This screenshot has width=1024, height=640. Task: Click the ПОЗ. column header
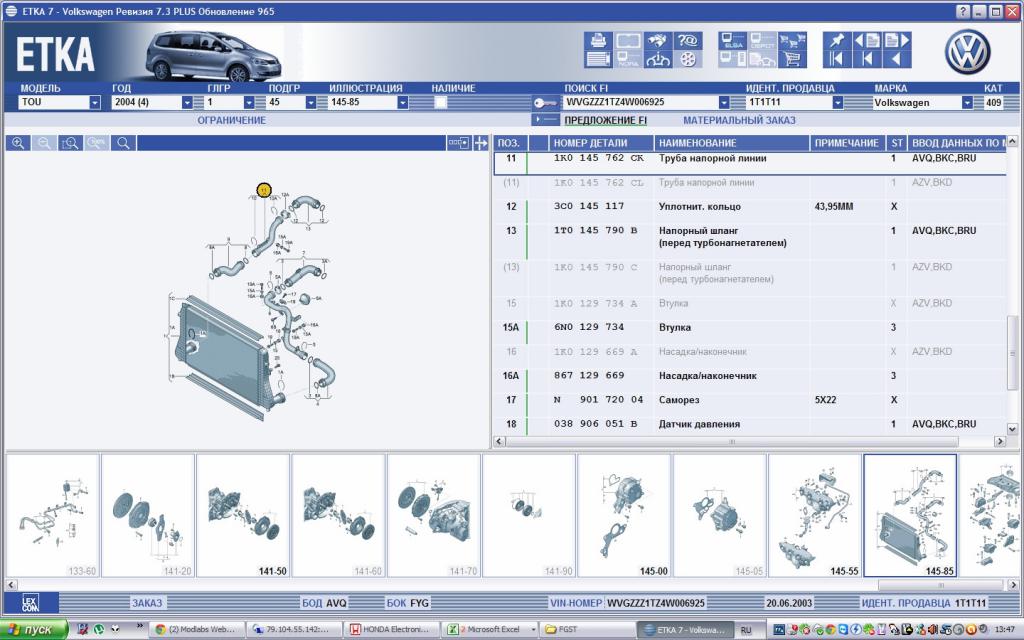click(509, 143)
